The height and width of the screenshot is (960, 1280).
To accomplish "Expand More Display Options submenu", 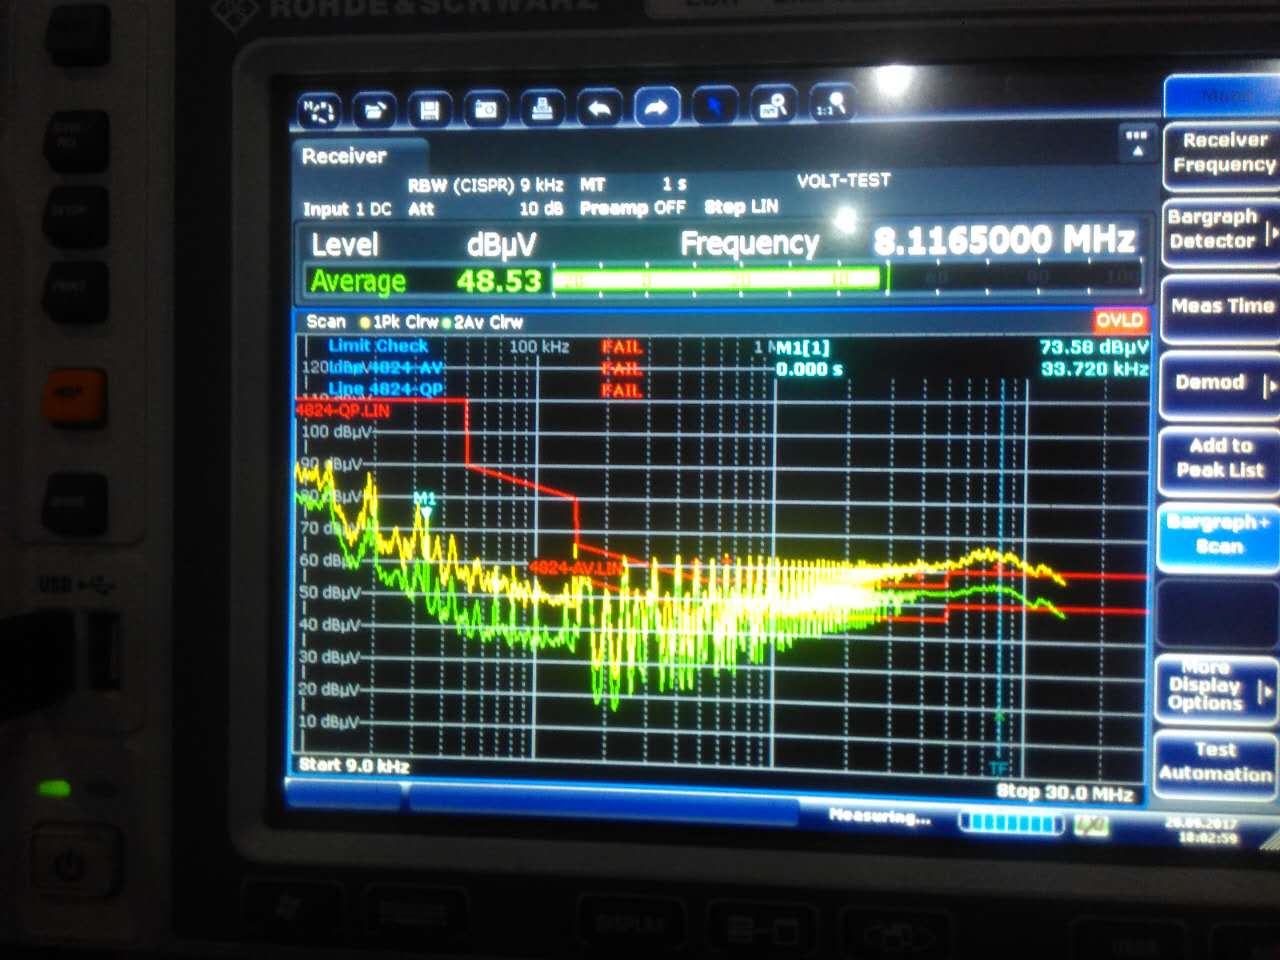I will pyautogui.click(x=1216, y=687).
